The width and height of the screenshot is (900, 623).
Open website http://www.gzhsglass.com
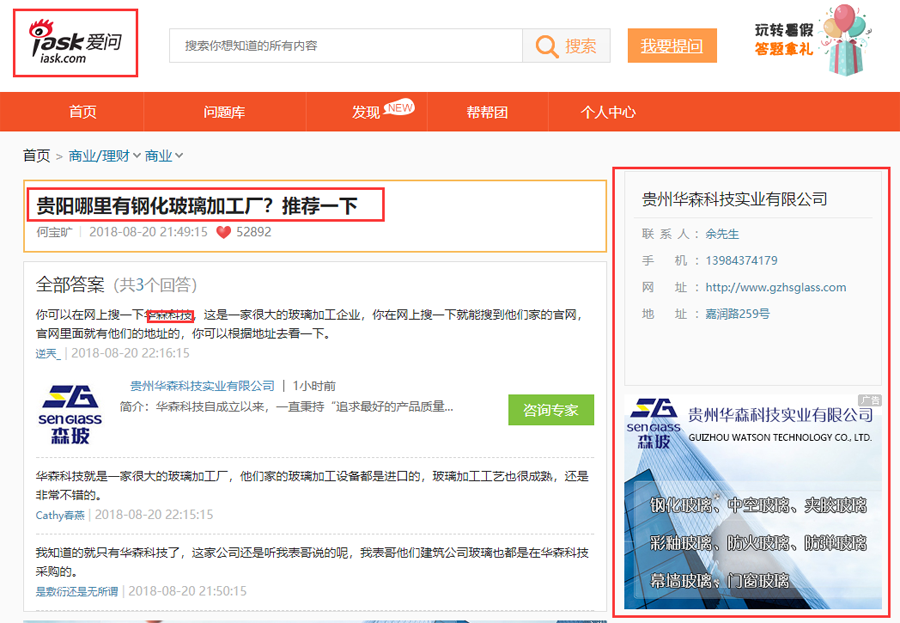[776, 287]
